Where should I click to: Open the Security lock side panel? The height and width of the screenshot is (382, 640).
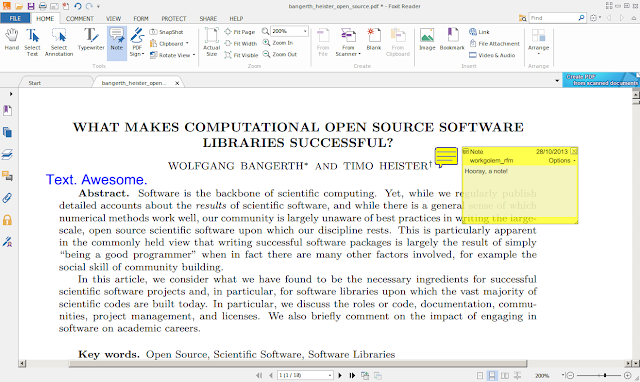click(x=7, y=220)
